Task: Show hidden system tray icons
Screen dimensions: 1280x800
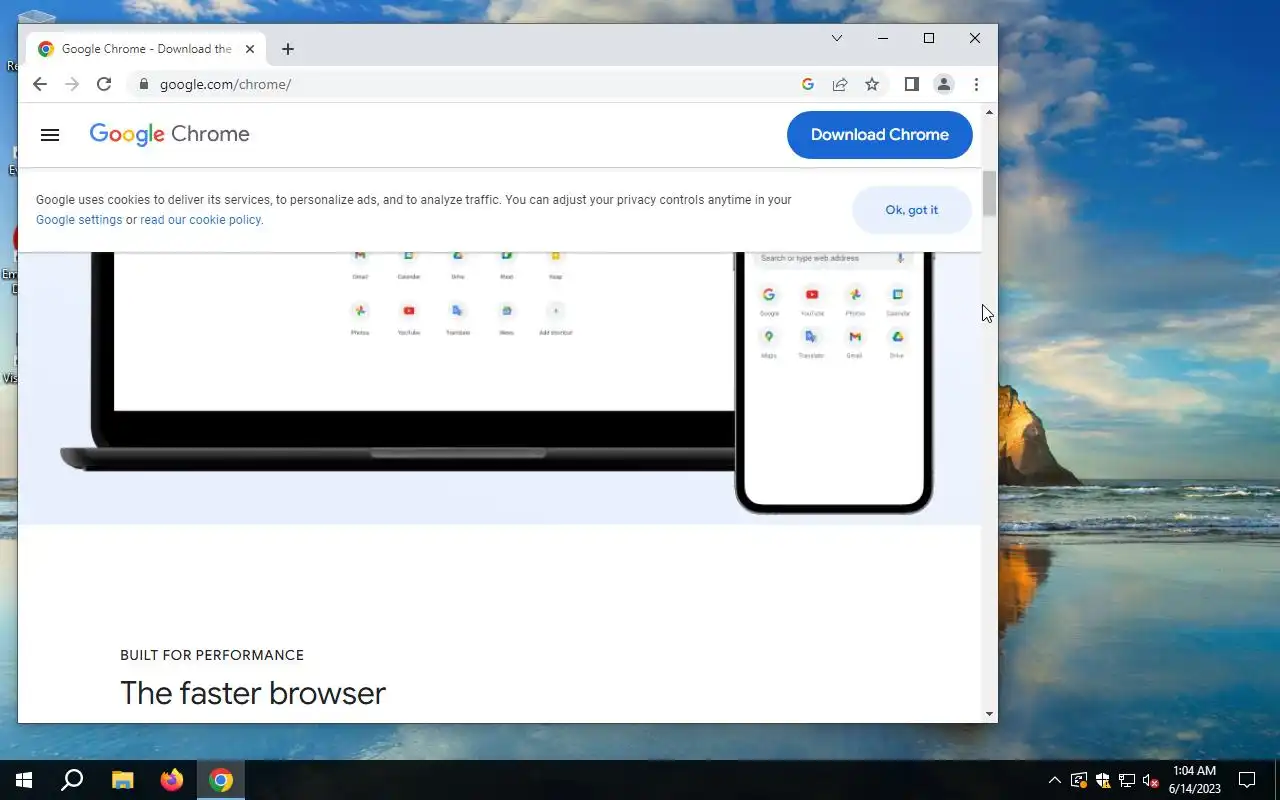Action: pos(1054,780)
